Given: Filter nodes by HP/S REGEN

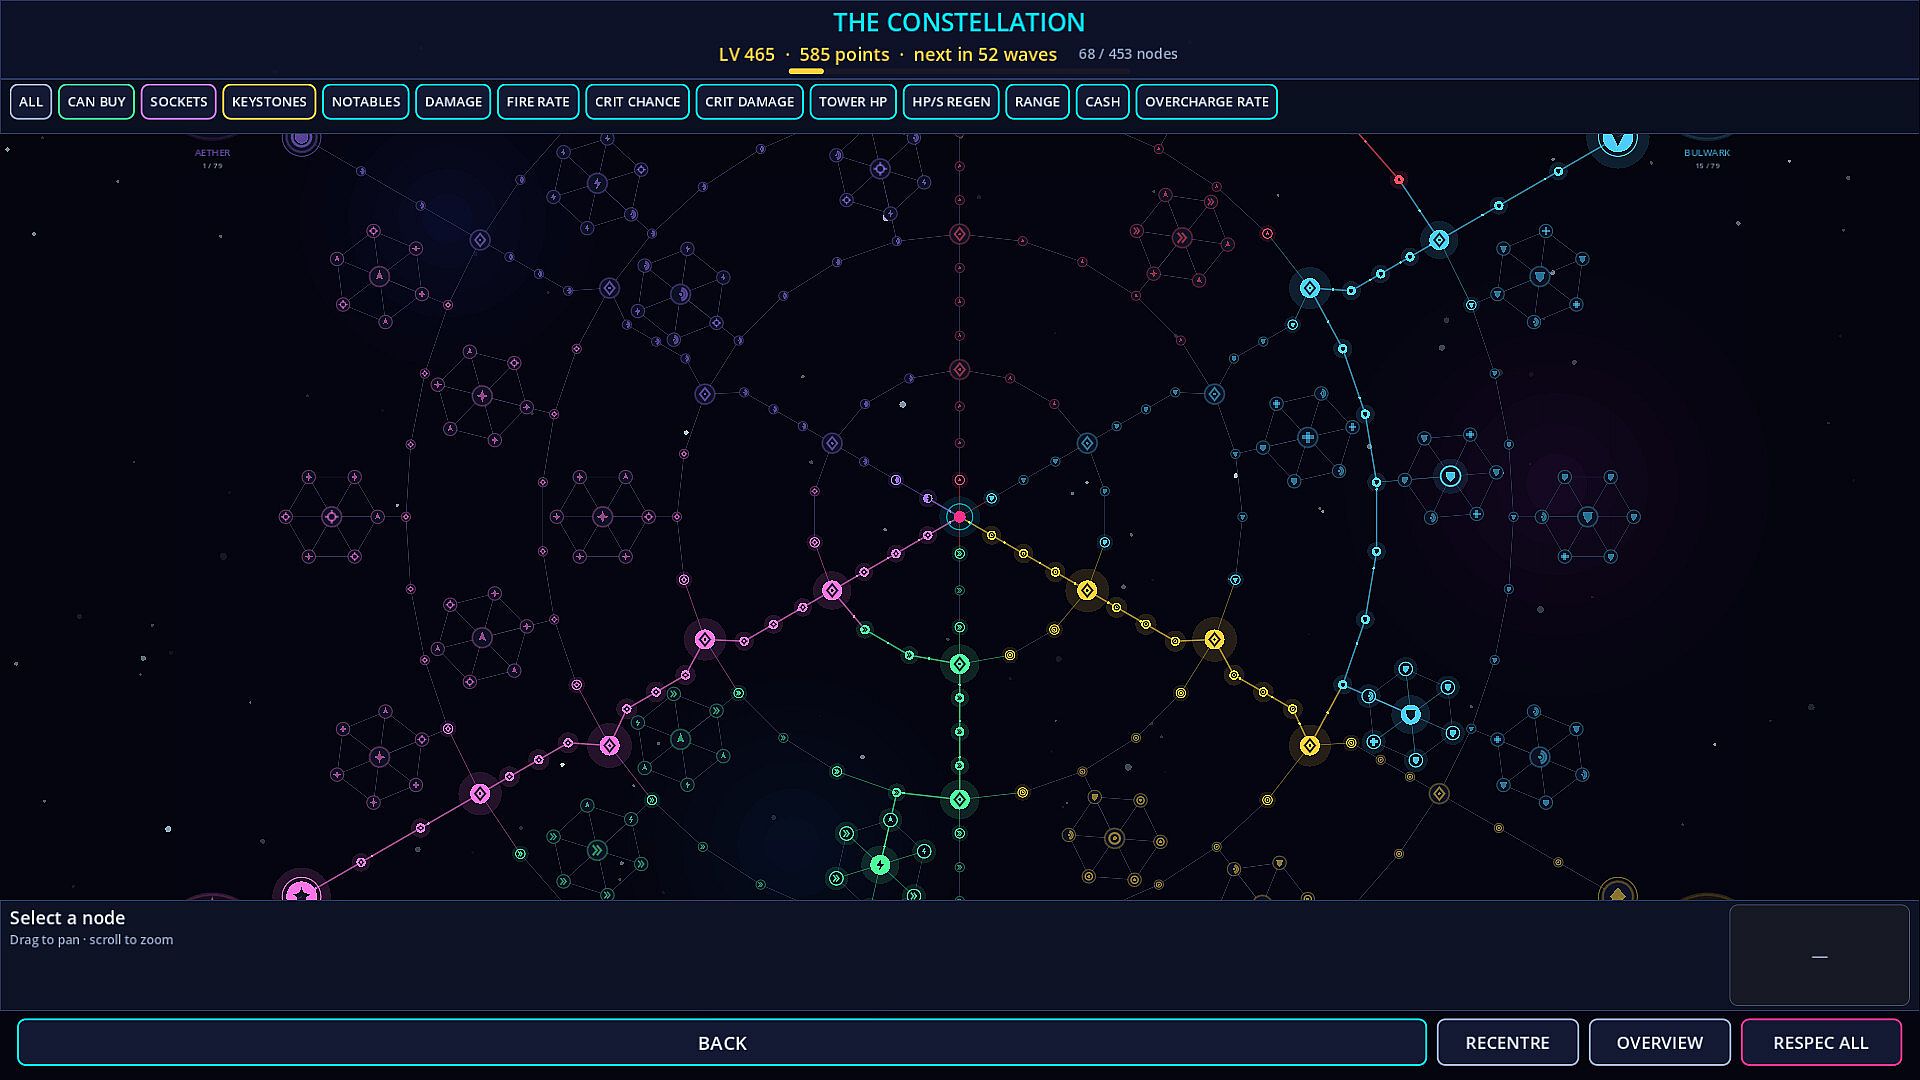Looking at the screenshot, I should point(951,102).
